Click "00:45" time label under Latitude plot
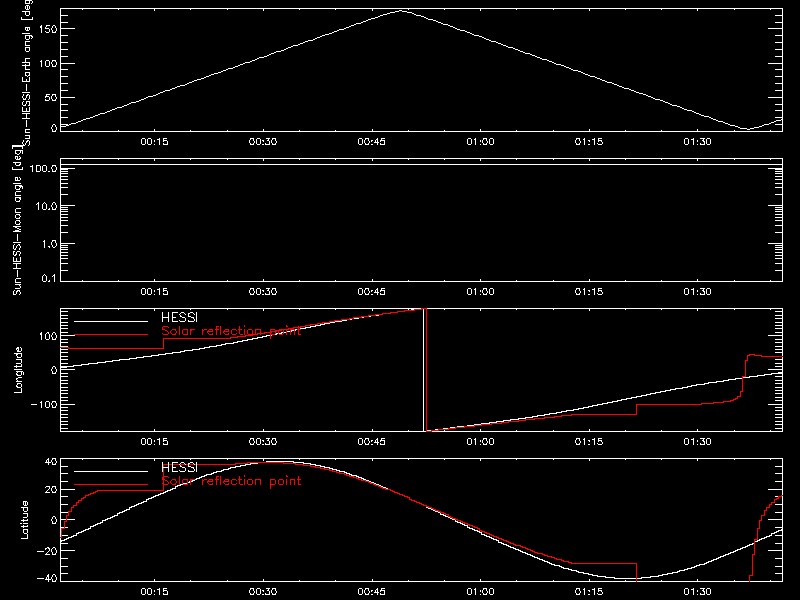The height and width of the screenshot is (600, 800). pos(371,592)
